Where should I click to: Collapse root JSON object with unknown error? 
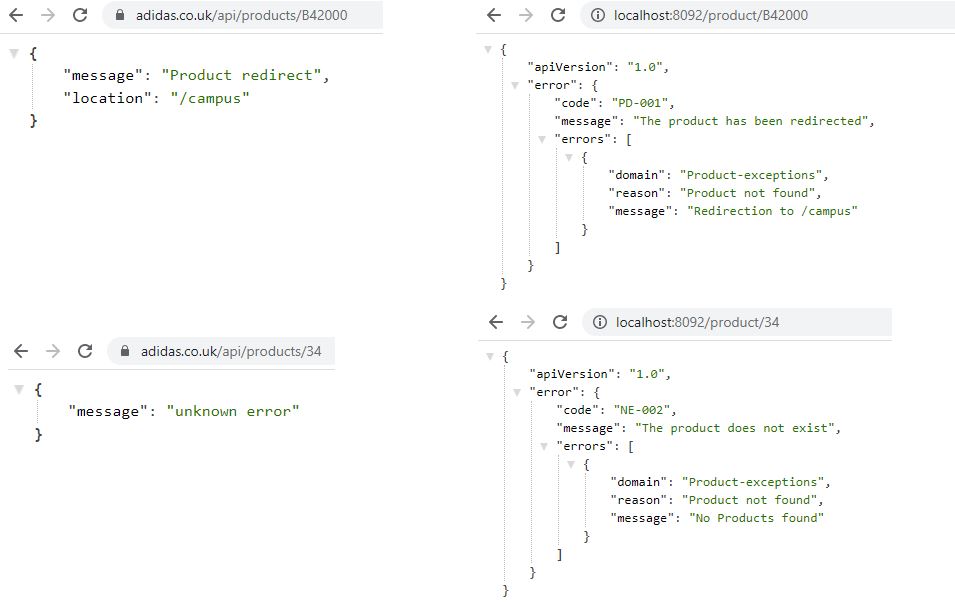click(x=19, y=389)
